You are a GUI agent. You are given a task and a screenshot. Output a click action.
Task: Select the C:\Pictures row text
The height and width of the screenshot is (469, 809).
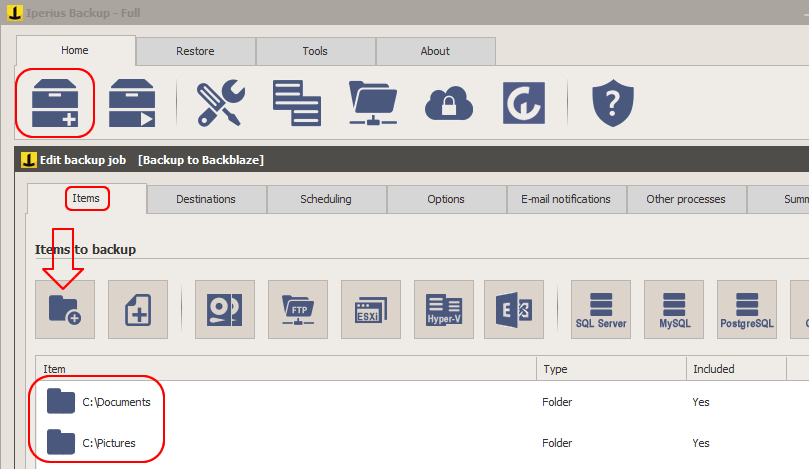(x=109, y=443)
